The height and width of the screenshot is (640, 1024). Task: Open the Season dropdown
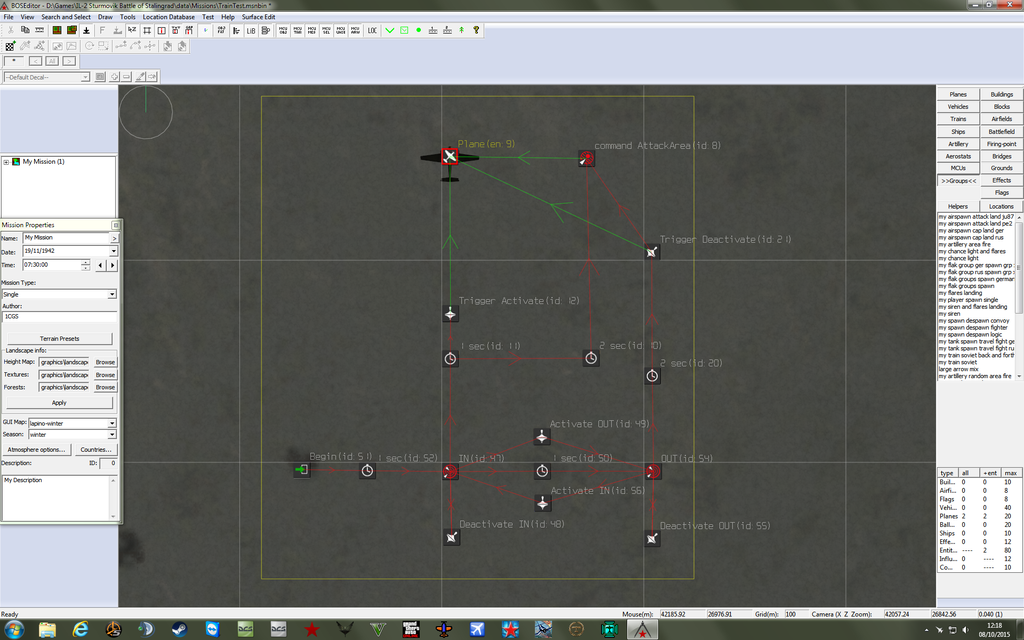[x=111, y=435]
